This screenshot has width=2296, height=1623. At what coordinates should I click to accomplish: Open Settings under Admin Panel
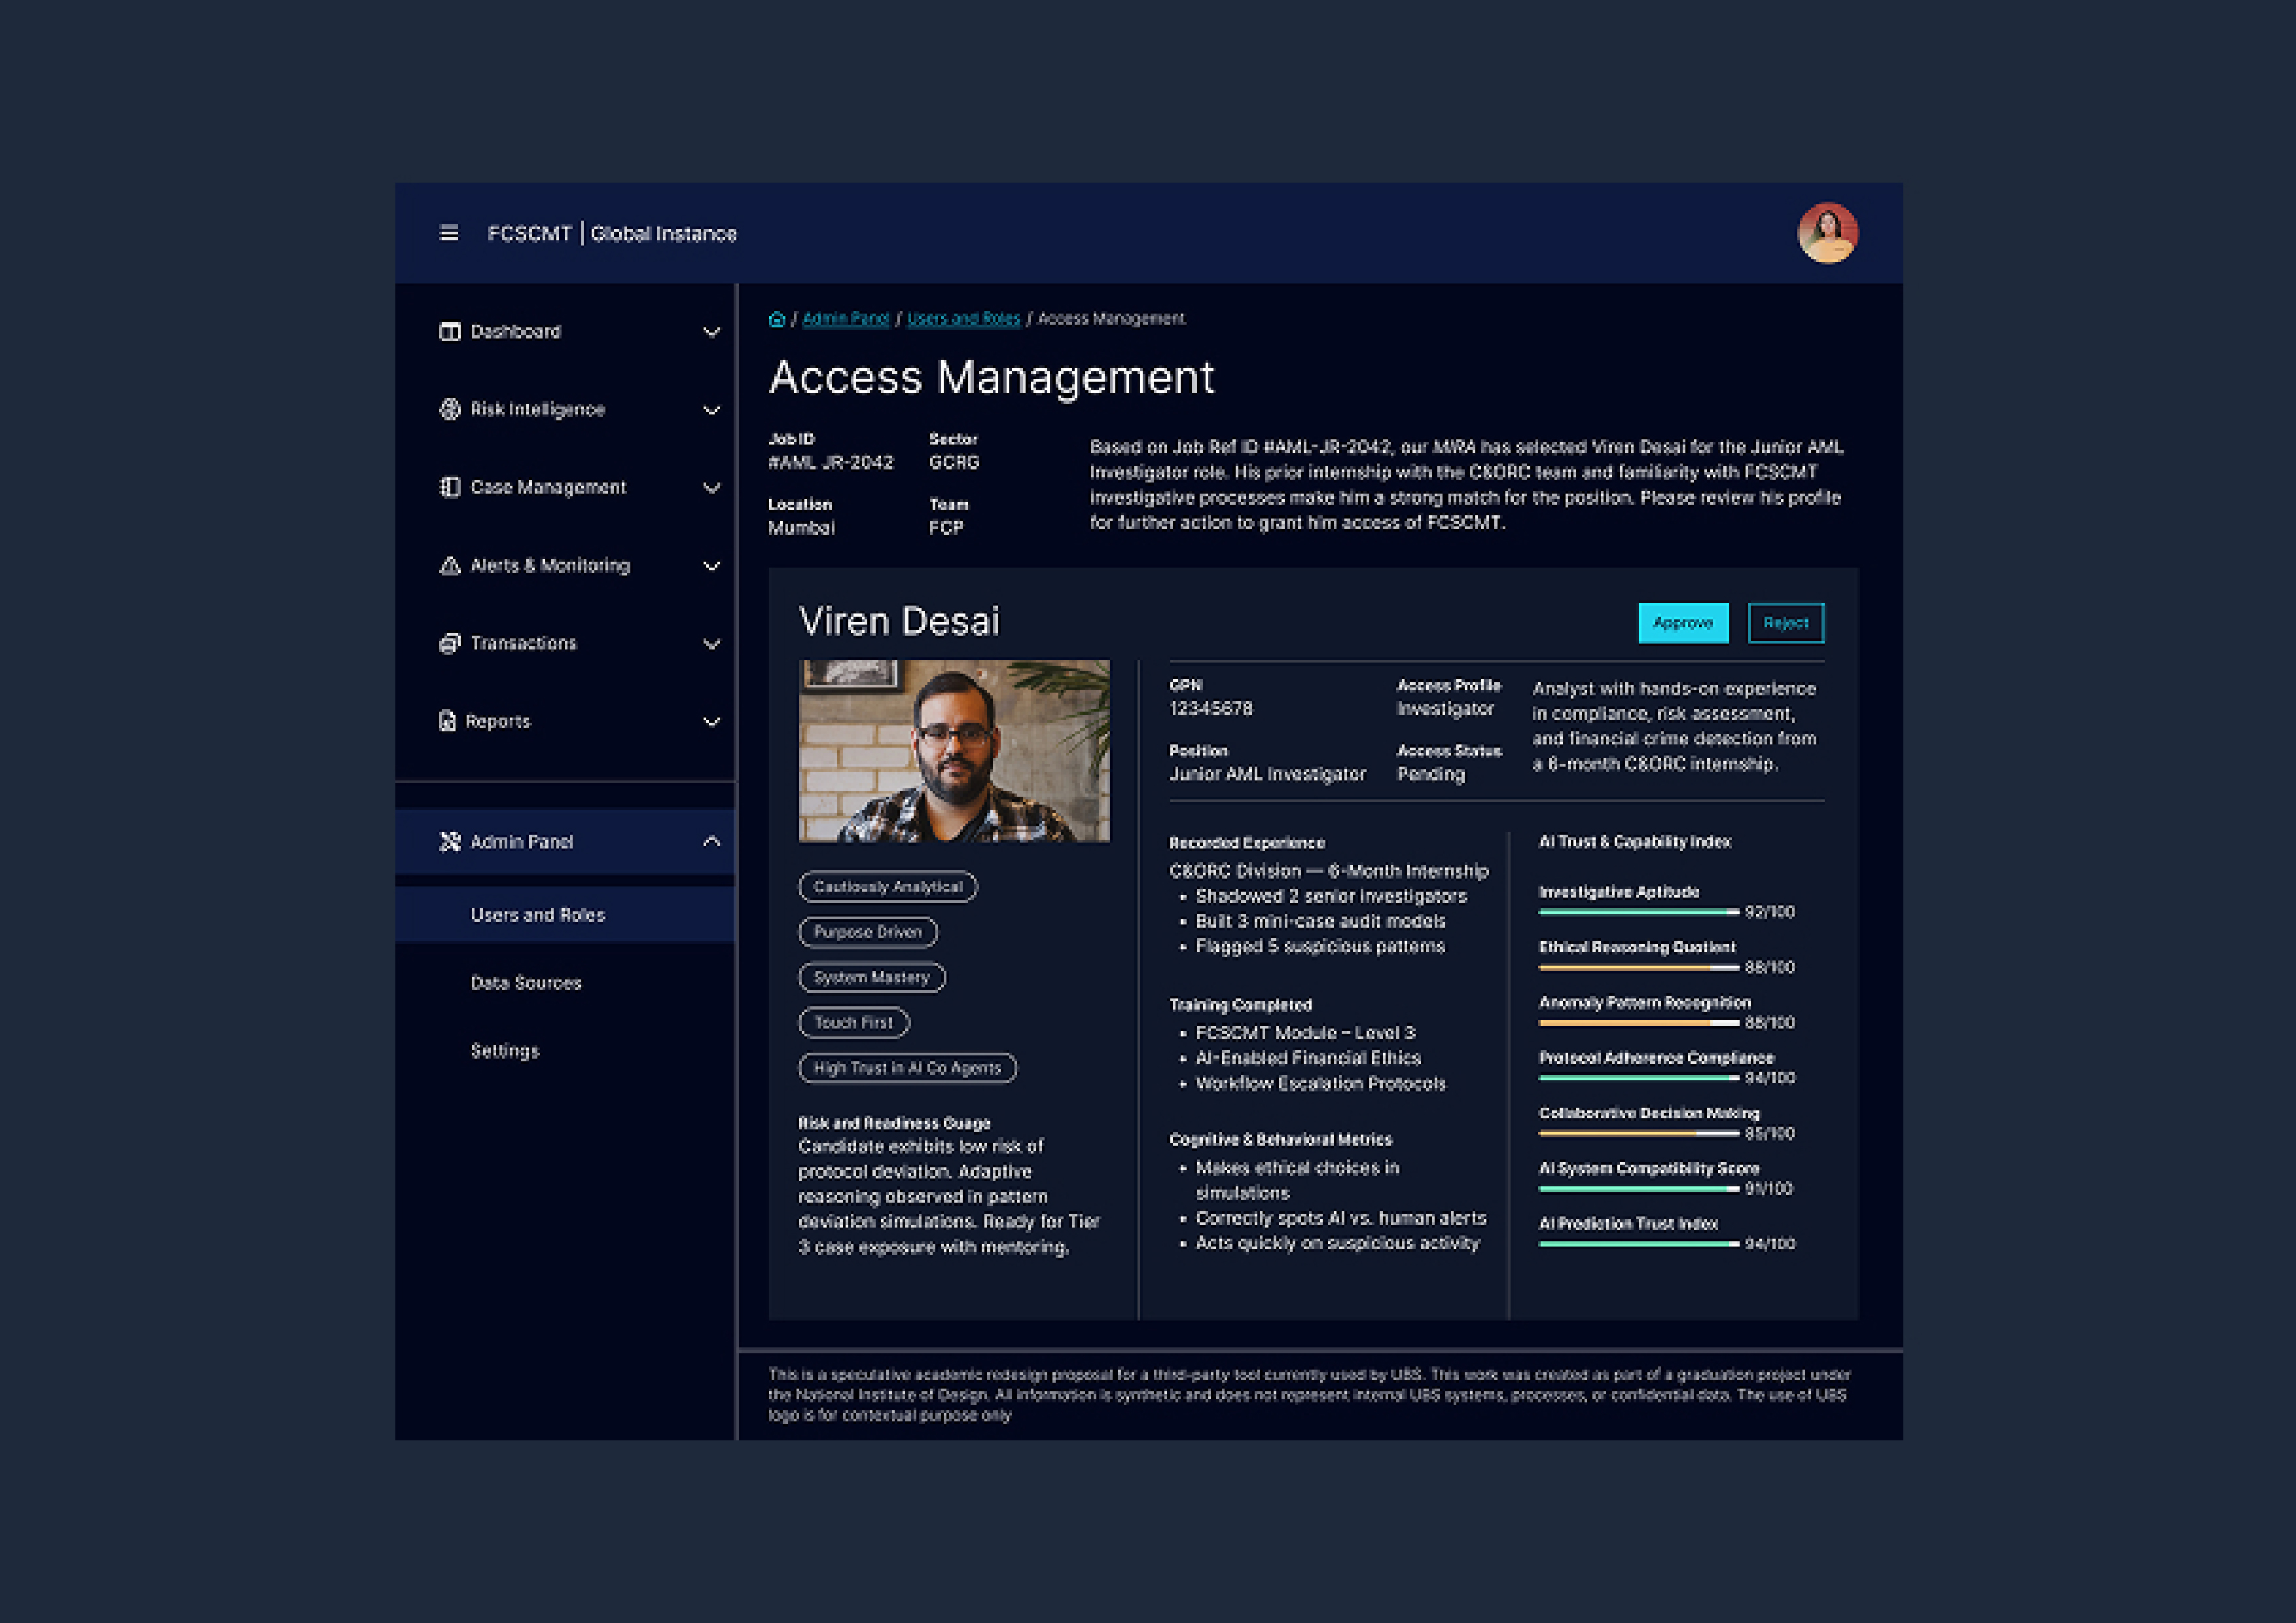[x=505, y=1051]
